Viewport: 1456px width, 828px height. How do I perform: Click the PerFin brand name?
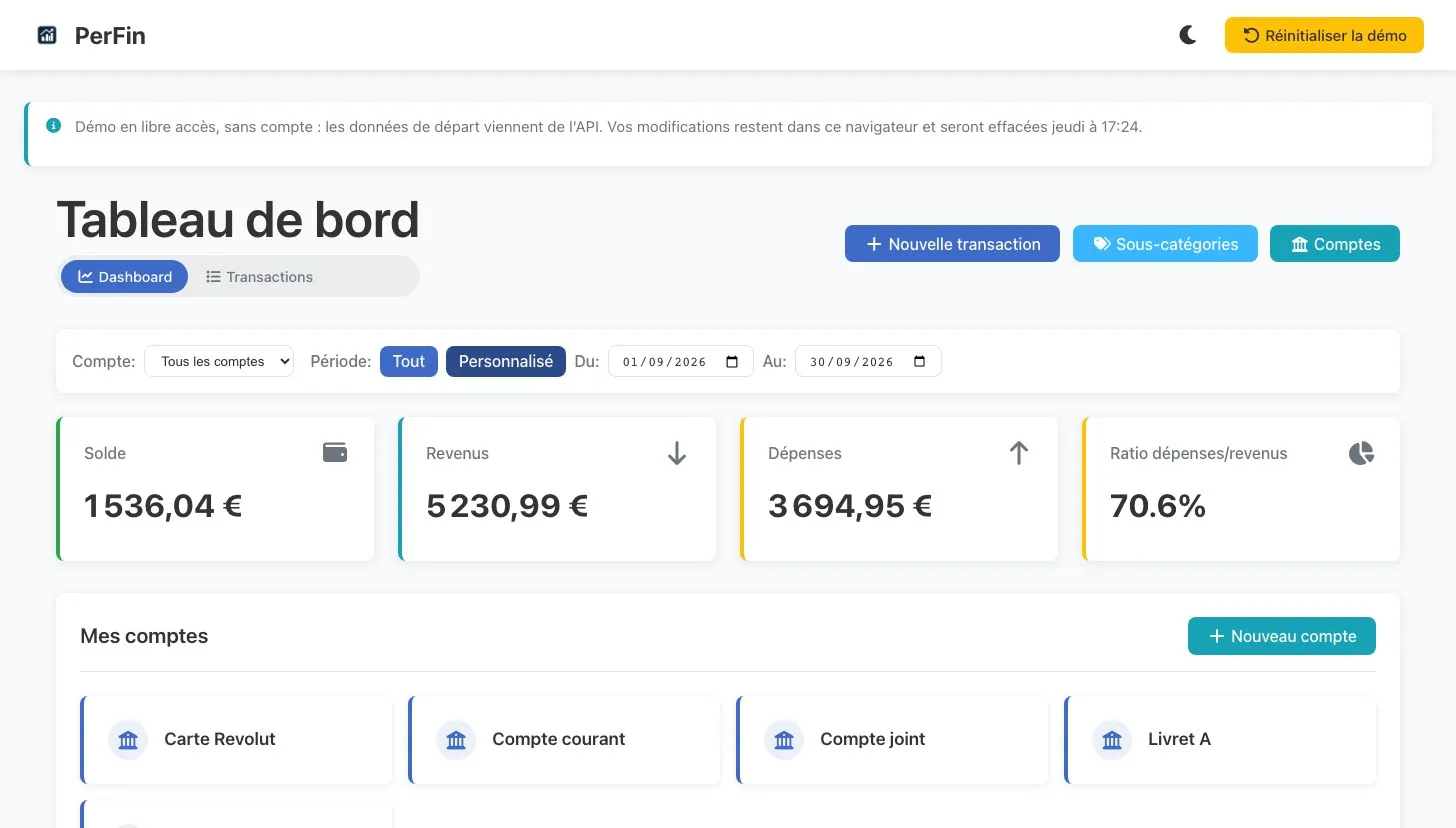[x=110, y=36]
